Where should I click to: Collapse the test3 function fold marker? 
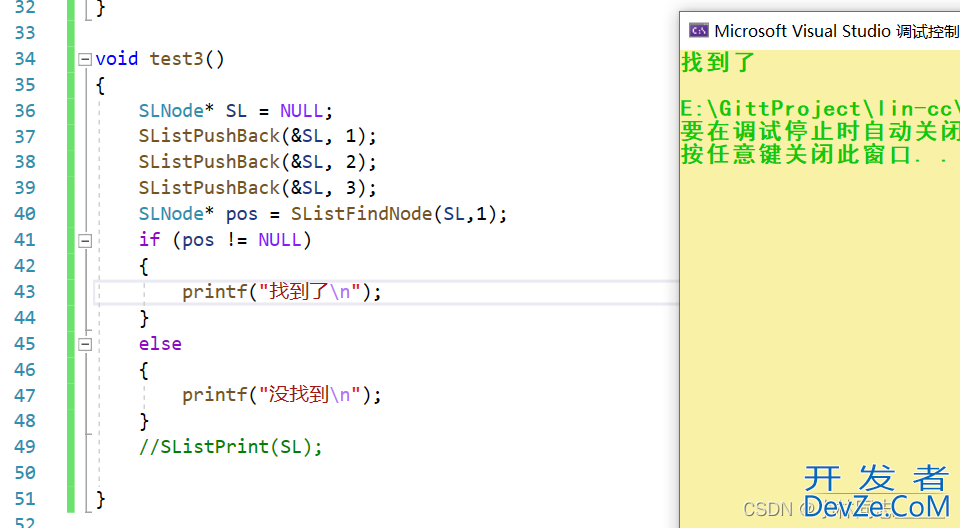click(85, 59)
